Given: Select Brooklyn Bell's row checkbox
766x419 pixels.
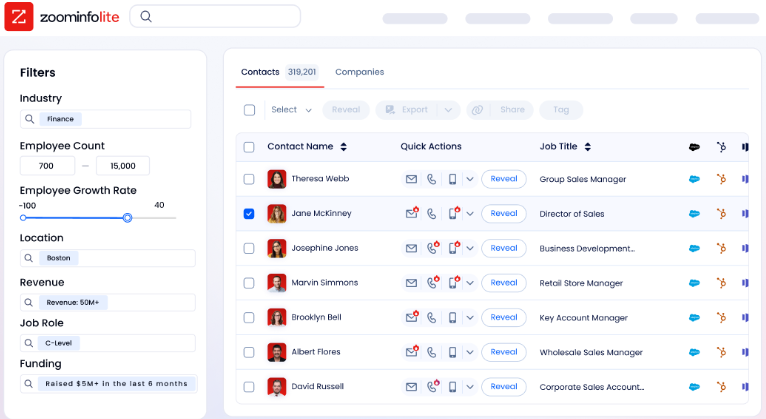Looking at the screenshot, I should click(x=249, y=318).
